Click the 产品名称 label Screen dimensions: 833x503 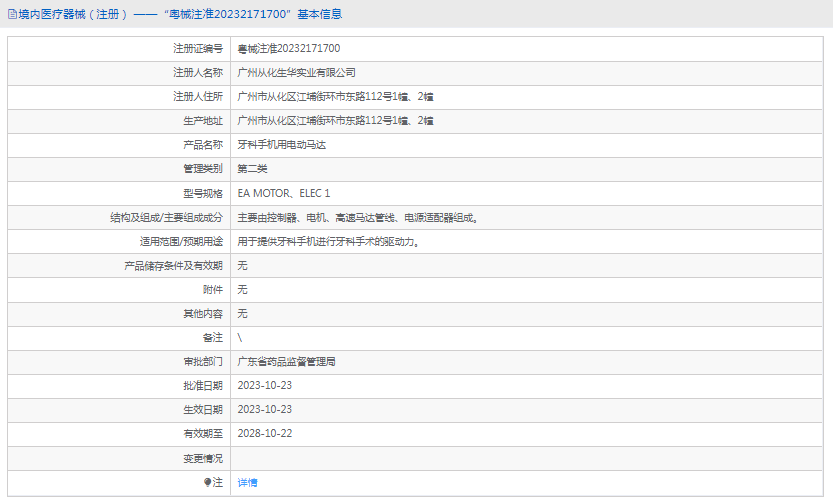203,144
